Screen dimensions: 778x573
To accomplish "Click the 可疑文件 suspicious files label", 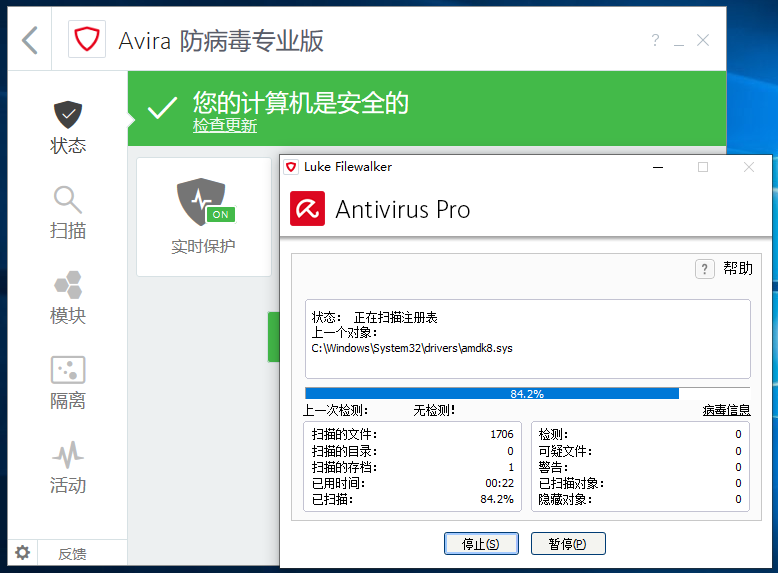I will click(x=565, y=451).
